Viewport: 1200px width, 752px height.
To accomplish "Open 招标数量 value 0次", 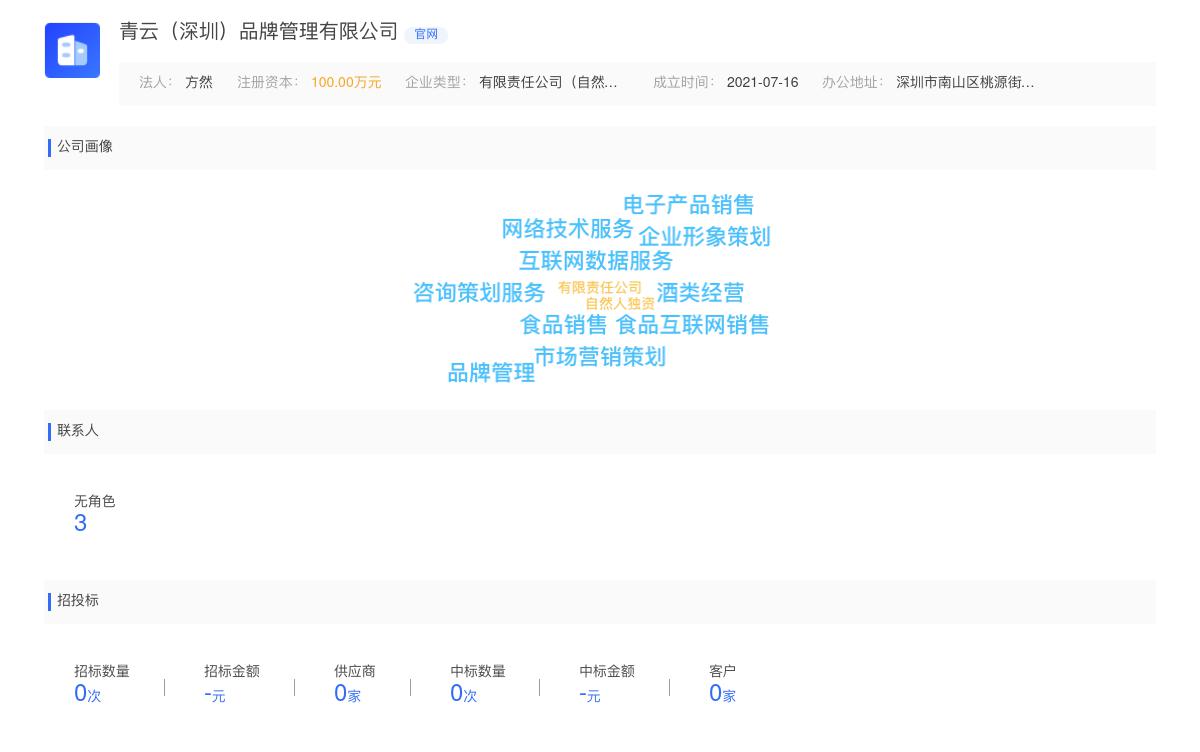I will [88, 693].
